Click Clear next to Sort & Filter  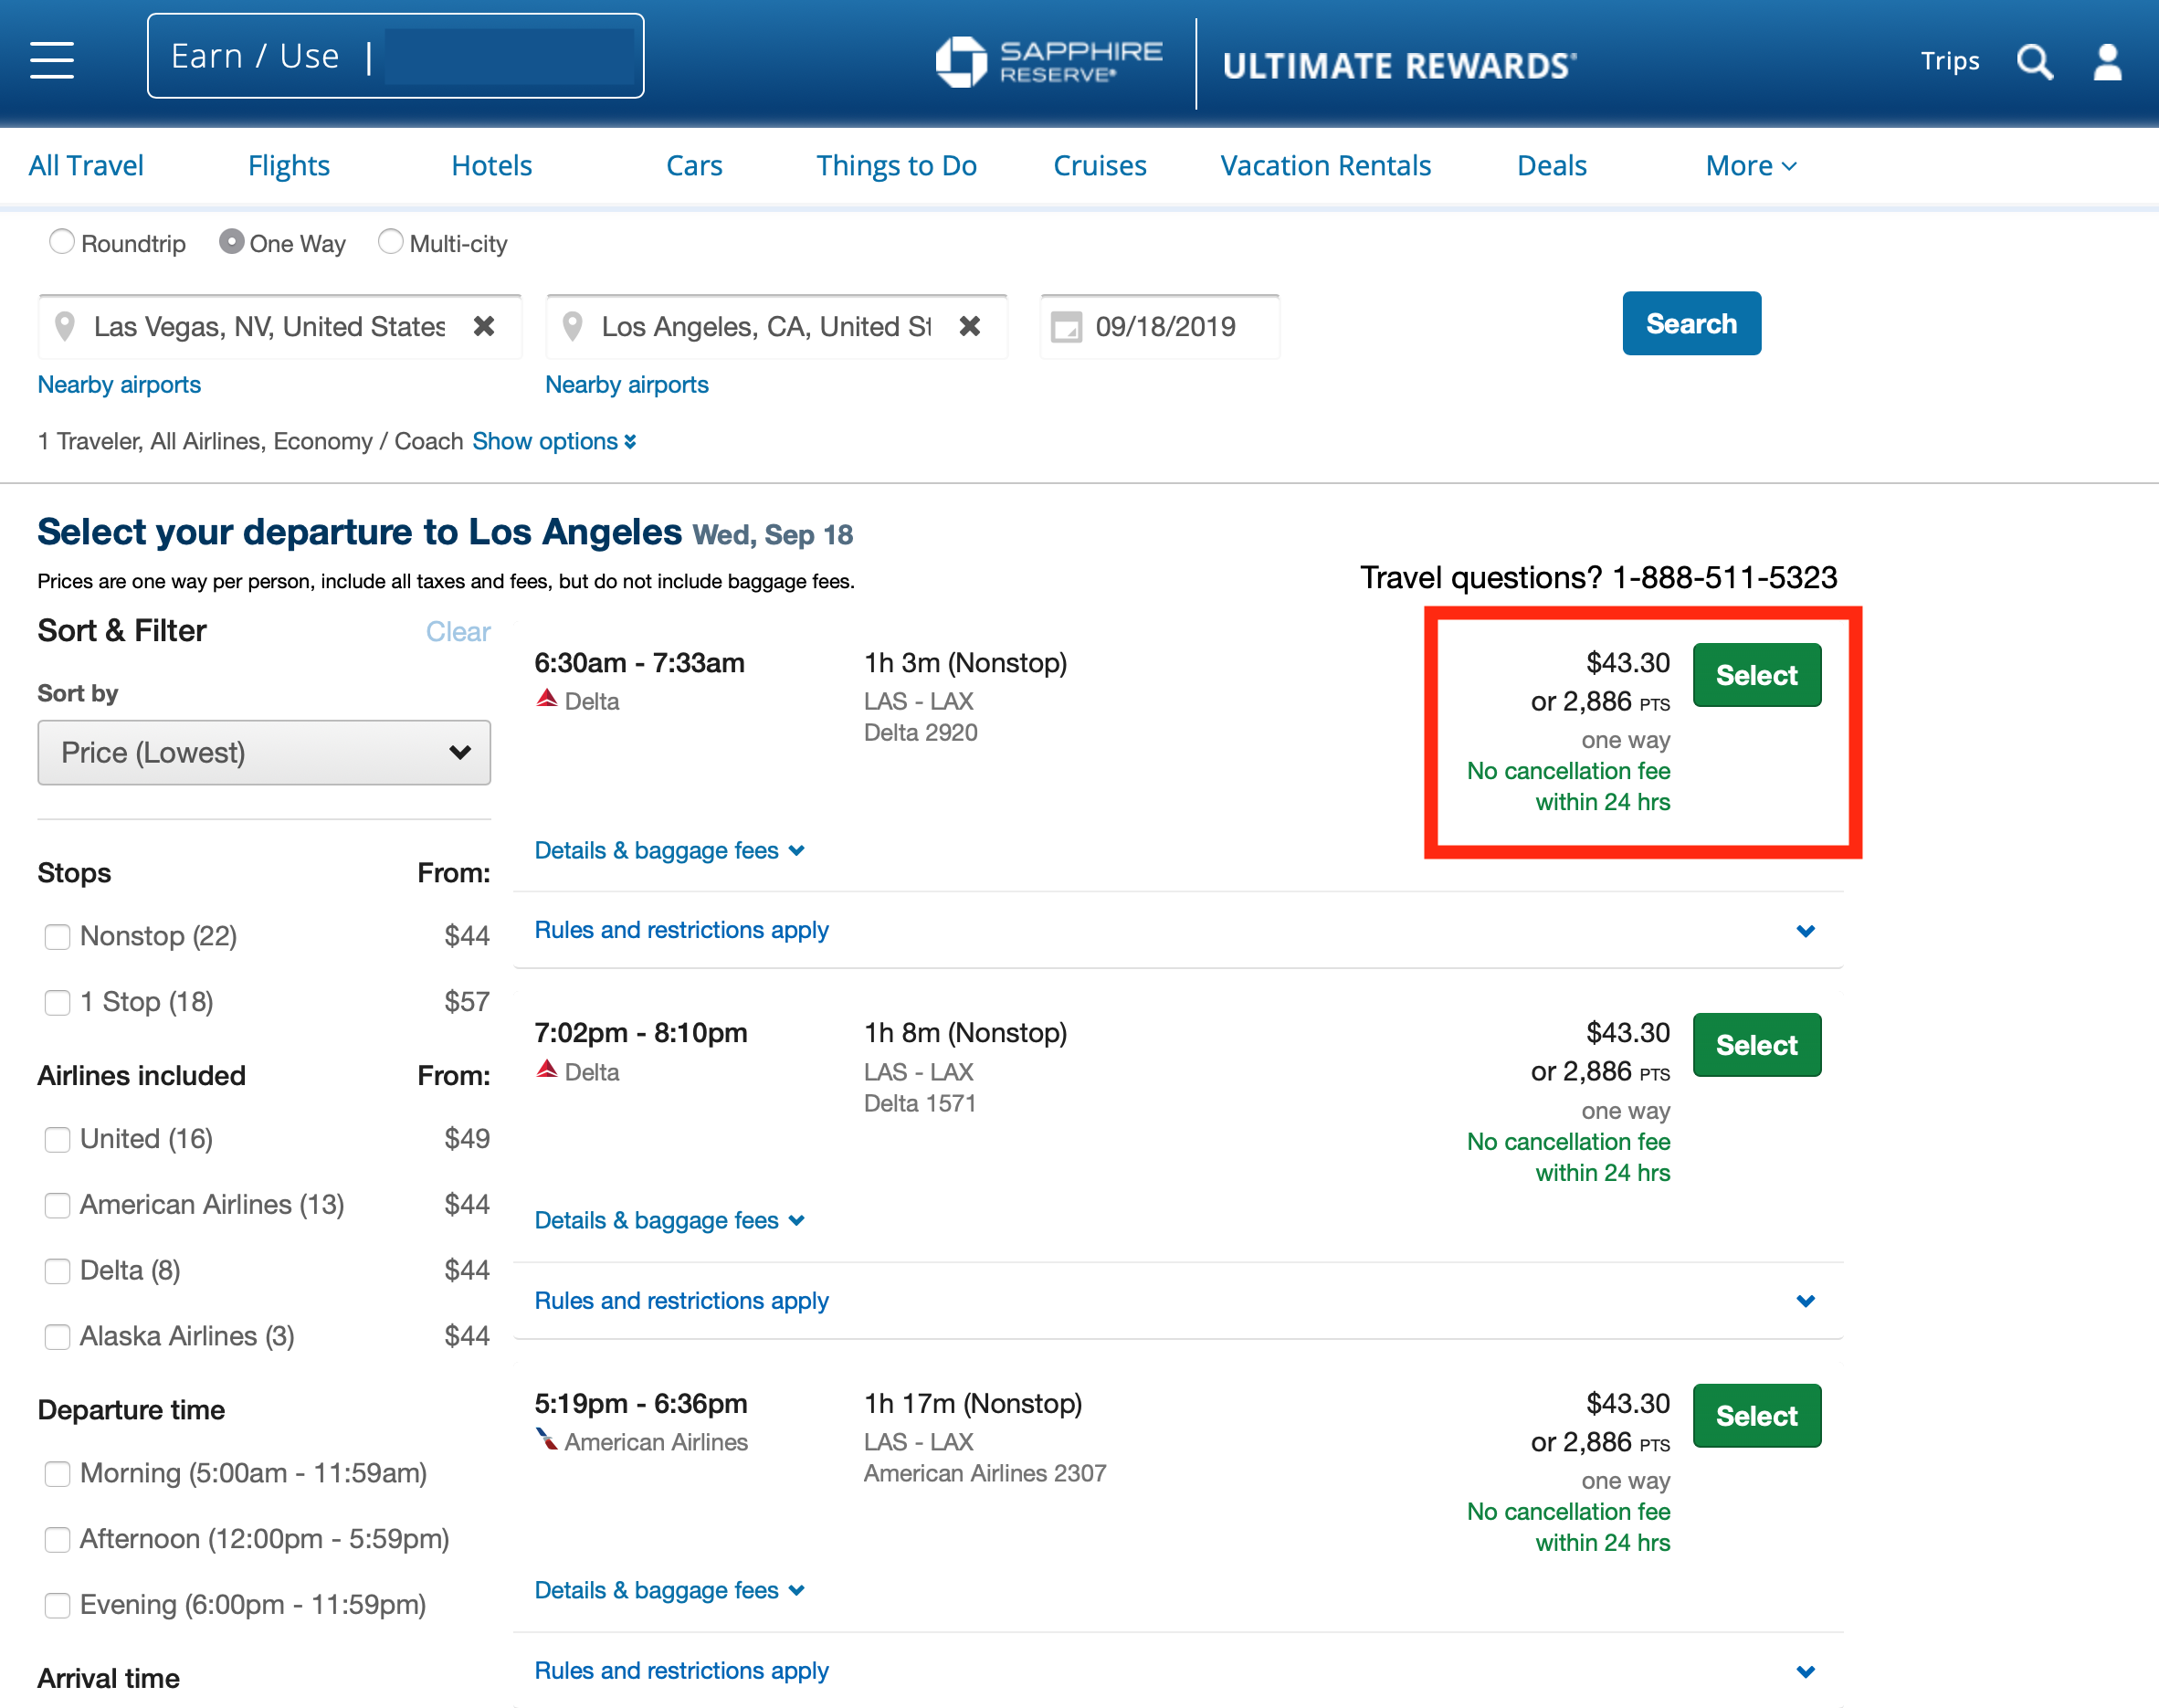coord(458,632)
